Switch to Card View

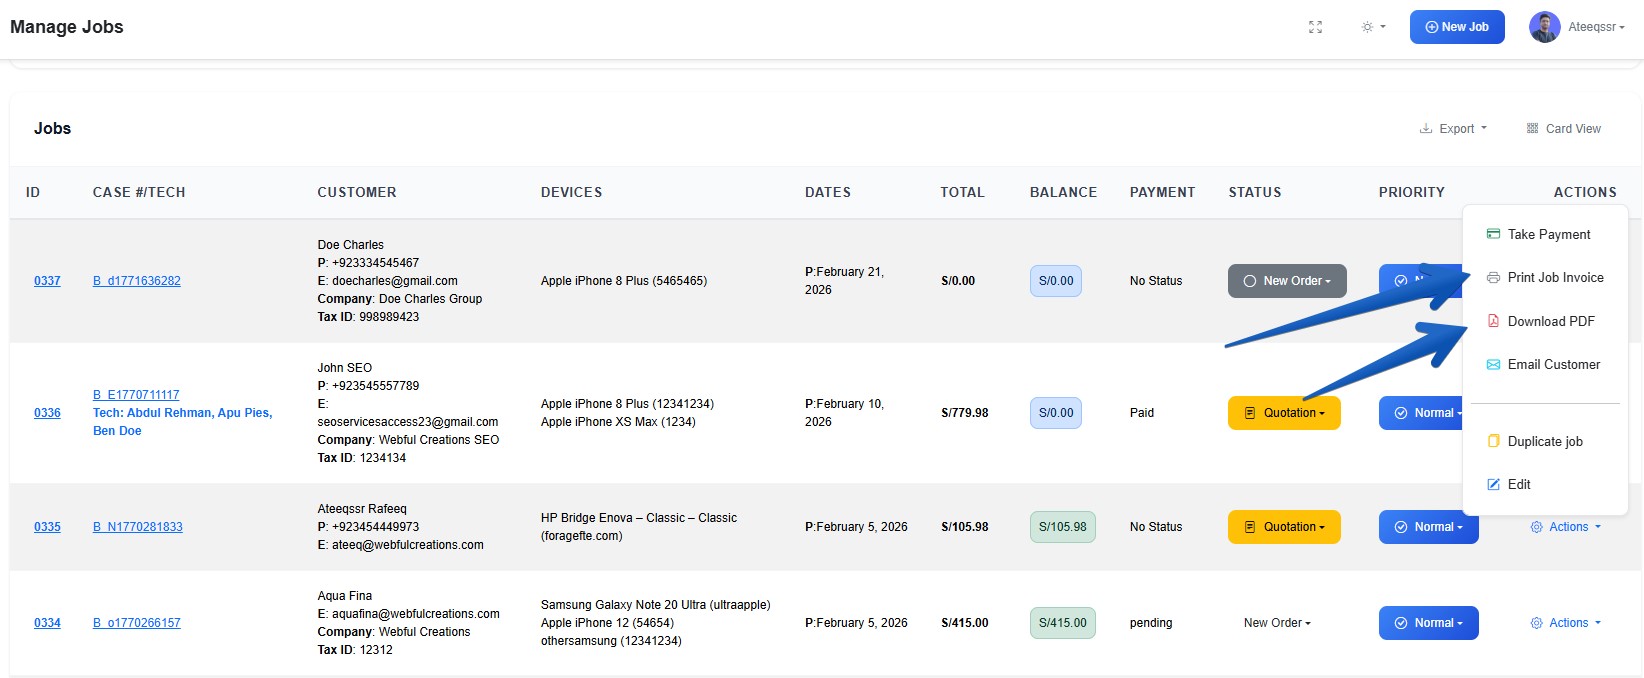pos(1563,128)
